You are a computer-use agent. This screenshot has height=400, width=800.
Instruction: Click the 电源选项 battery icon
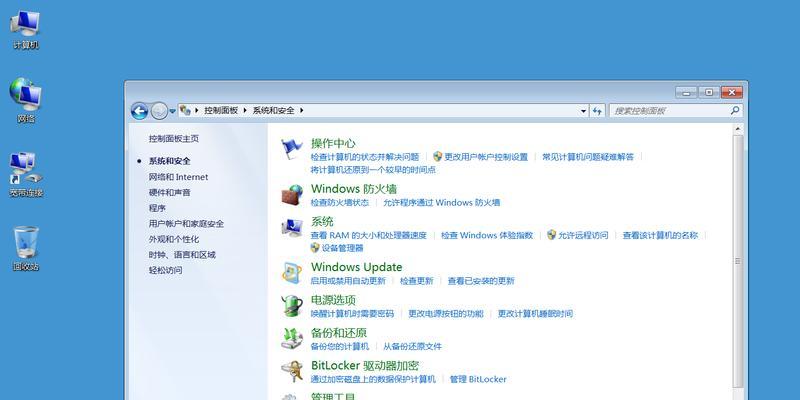(x=292, y=306)
